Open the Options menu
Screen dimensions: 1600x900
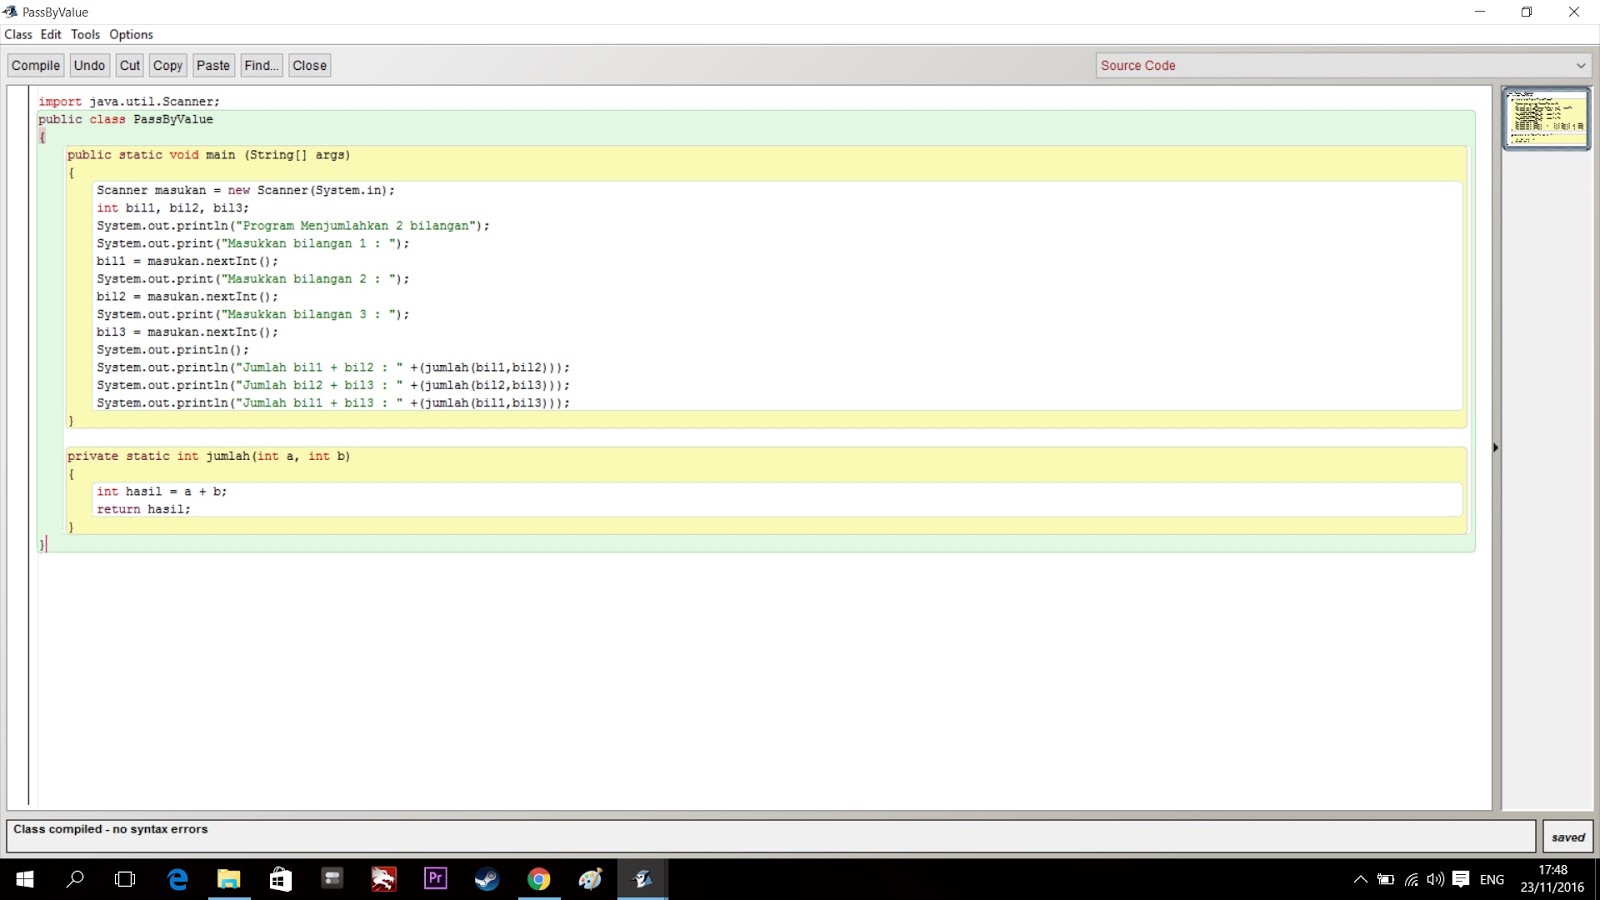pyautogui.click(x=131, y=34)
